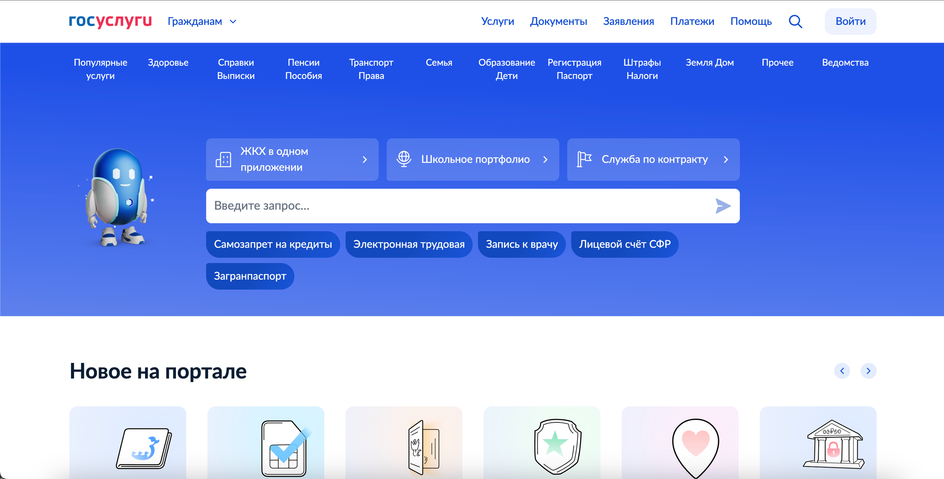Viewport: 944px width, 479px height.
Task: Click Электронная трудовая chip
Action: (409, 244)
